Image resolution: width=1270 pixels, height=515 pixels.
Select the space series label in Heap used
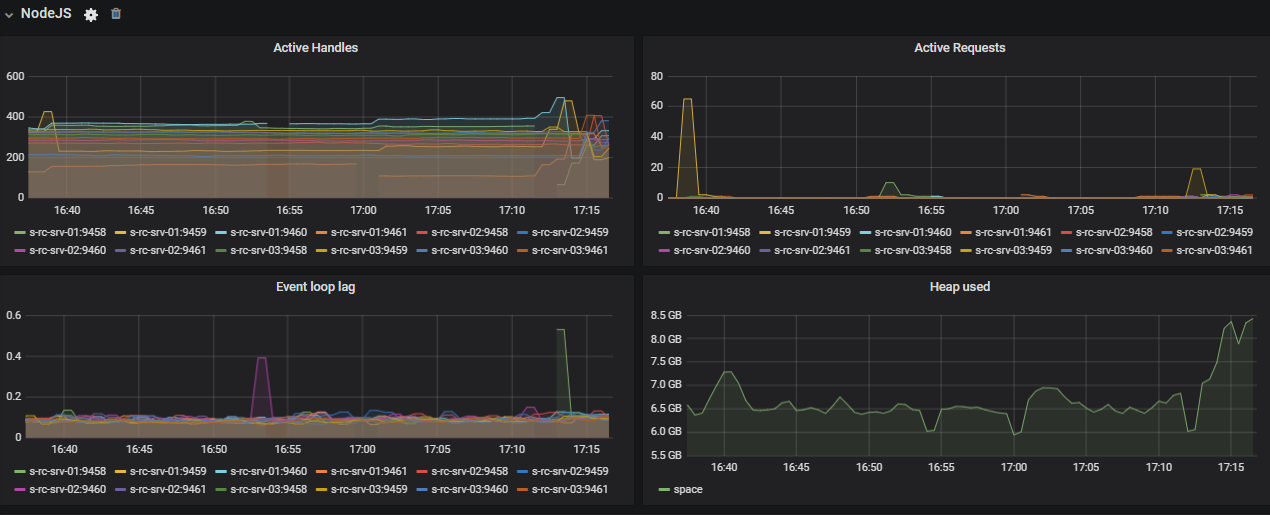[688, 489]
